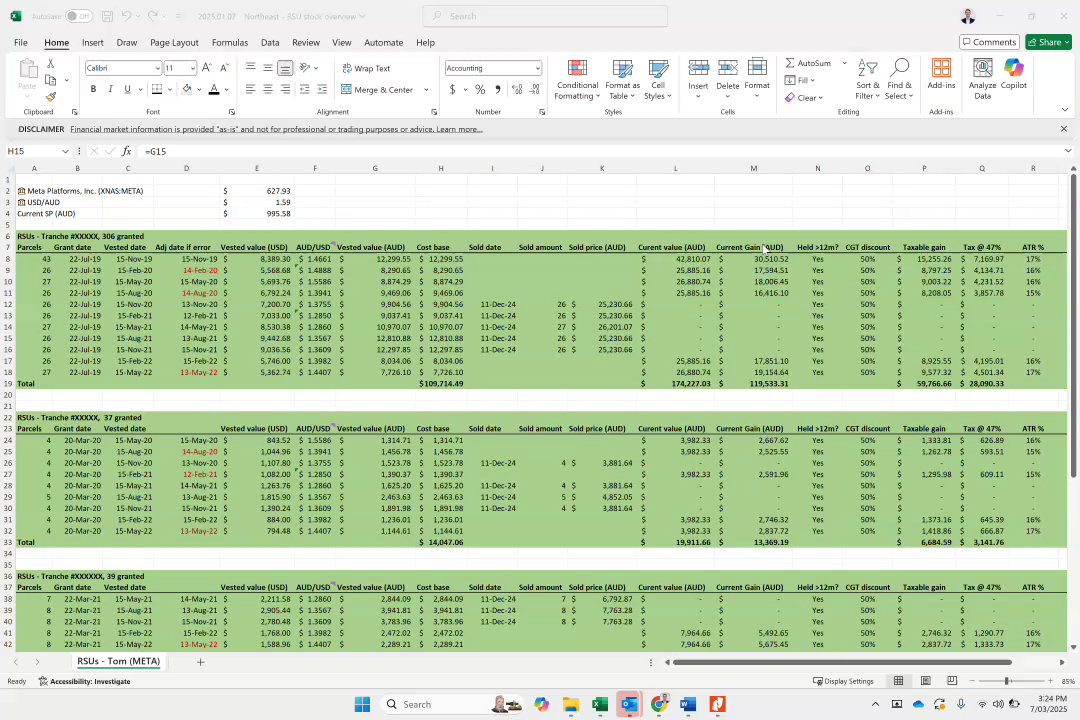Toggle Wrap Text

[366, 68]
